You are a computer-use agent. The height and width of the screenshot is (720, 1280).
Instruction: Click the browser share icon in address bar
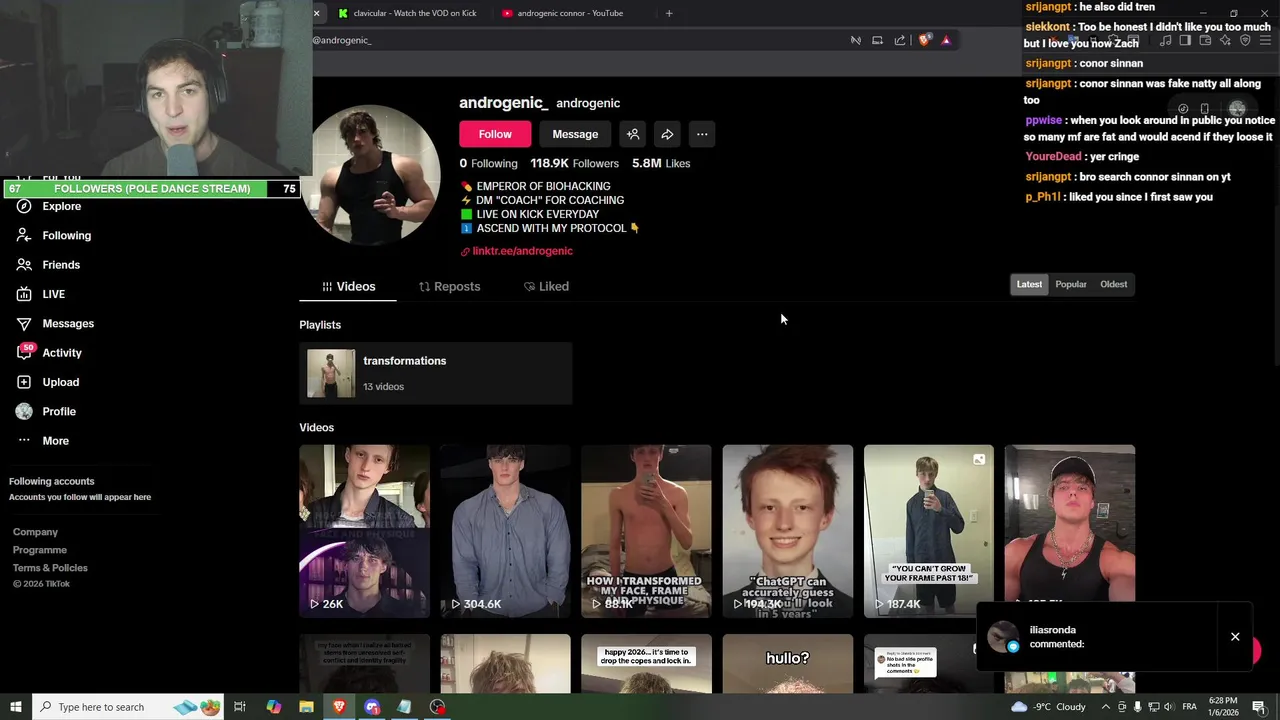[900, 40]
